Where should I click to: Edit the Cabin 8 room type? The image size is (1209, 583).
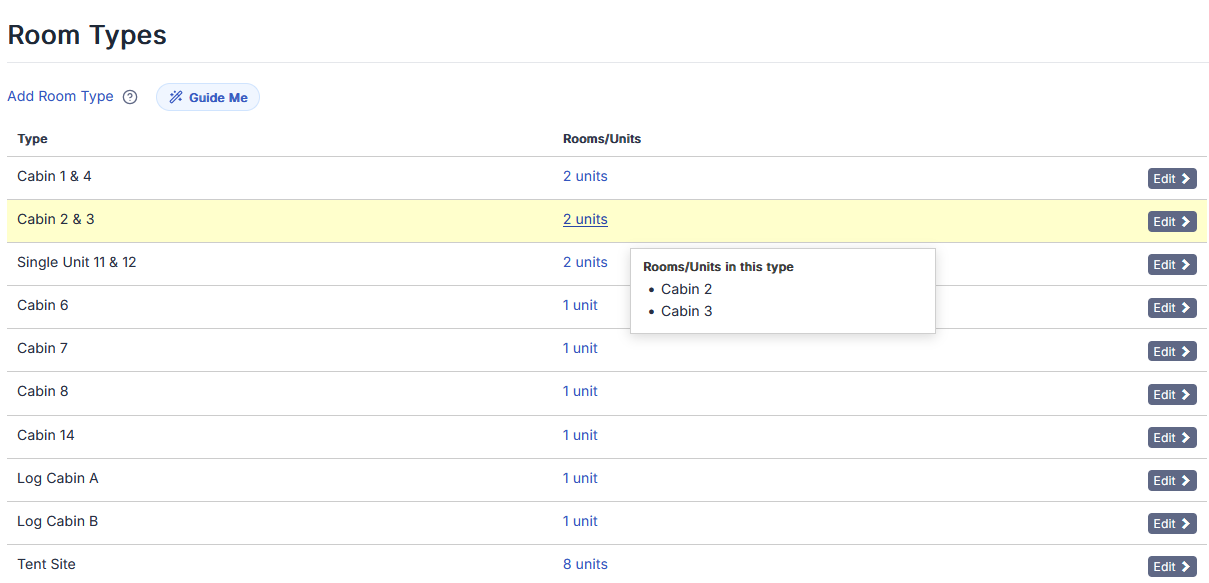(x=1171, y=395)
